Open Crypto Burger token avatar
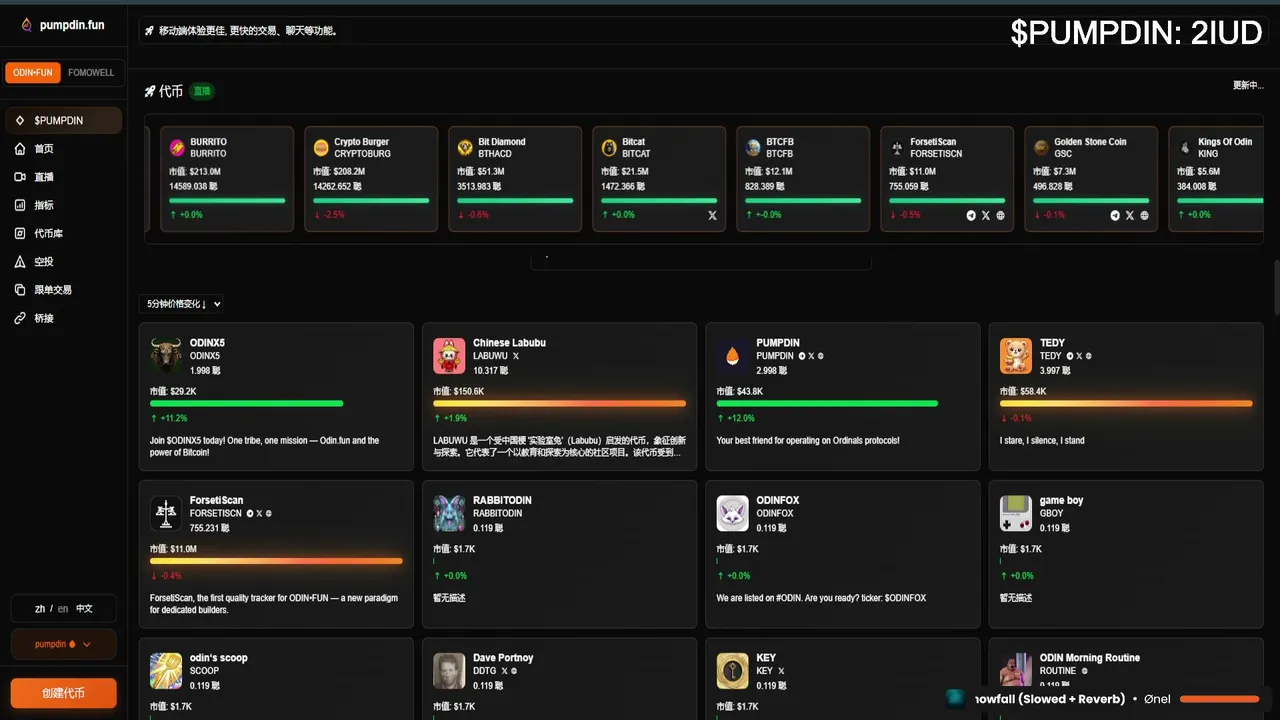Viewport: 1280px width, 720px height. [321, 148]
